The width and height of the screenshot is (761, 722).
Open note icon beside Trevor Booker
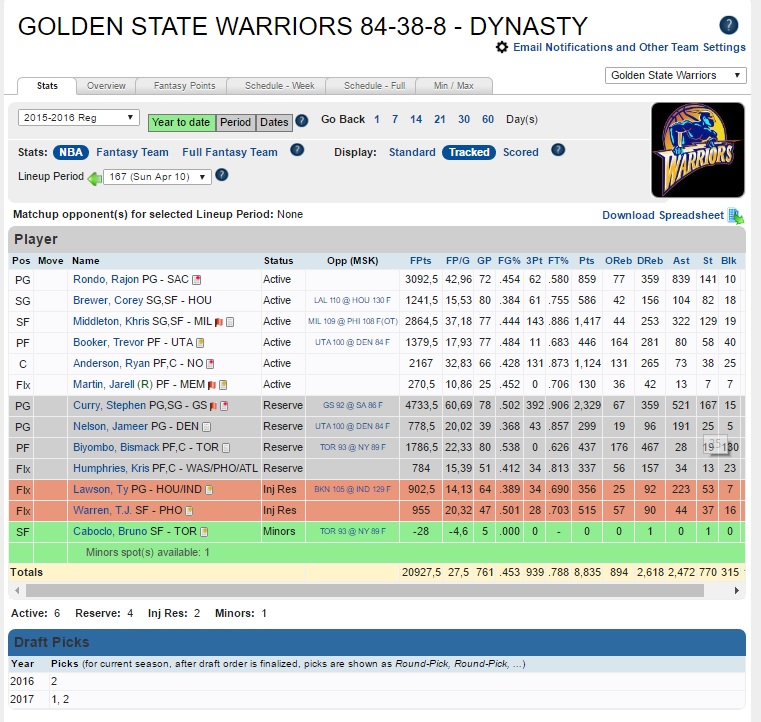pyautogui.click(x=199, y=343)
